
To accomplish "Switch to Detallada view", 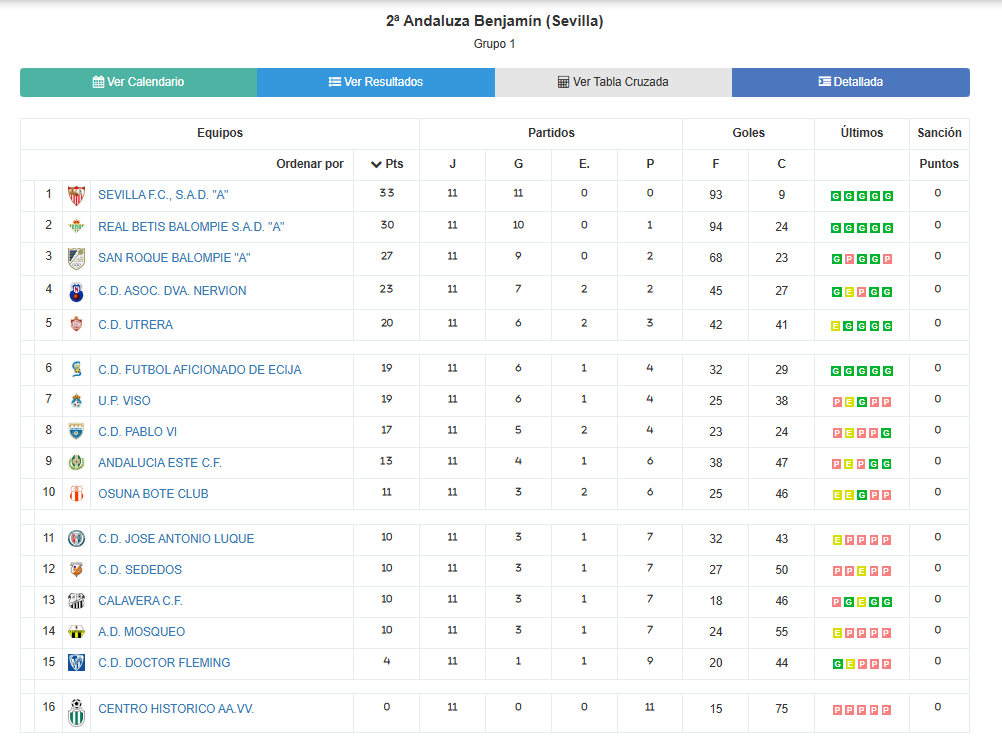I will coord(851,82).
